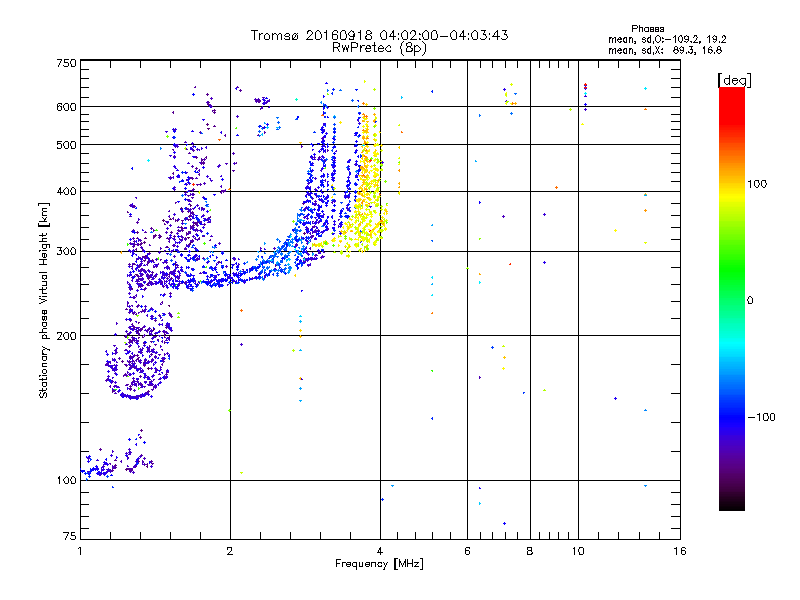The height and width of the screenshot is (600, 800).
Task: Select the "mean, sd,O:-109.2, 19.2" line
Action: [x=667, y=39]
